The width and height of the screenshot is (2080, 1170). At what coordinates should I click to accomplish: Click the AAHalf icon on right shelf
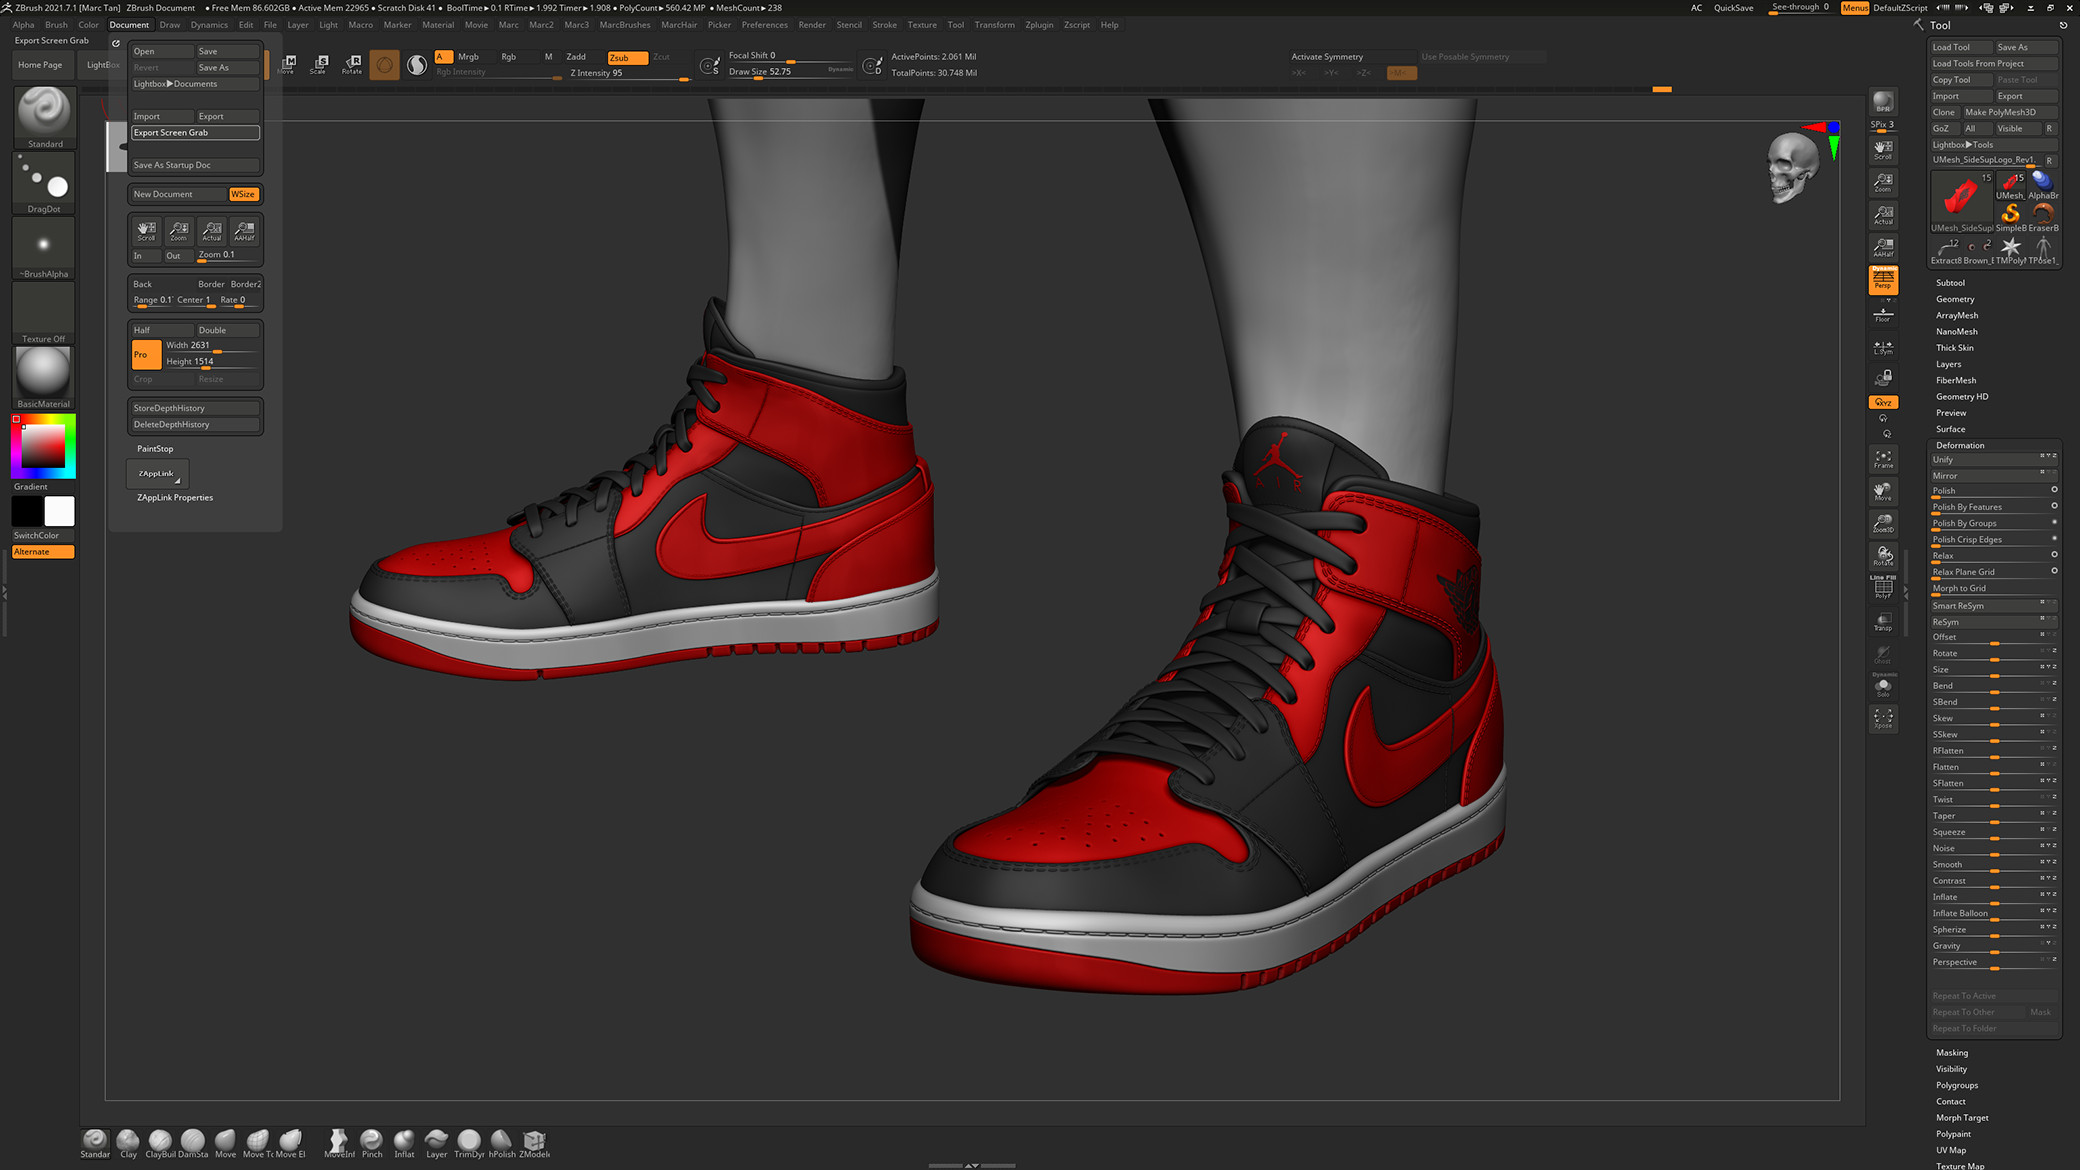(1883, 247)
